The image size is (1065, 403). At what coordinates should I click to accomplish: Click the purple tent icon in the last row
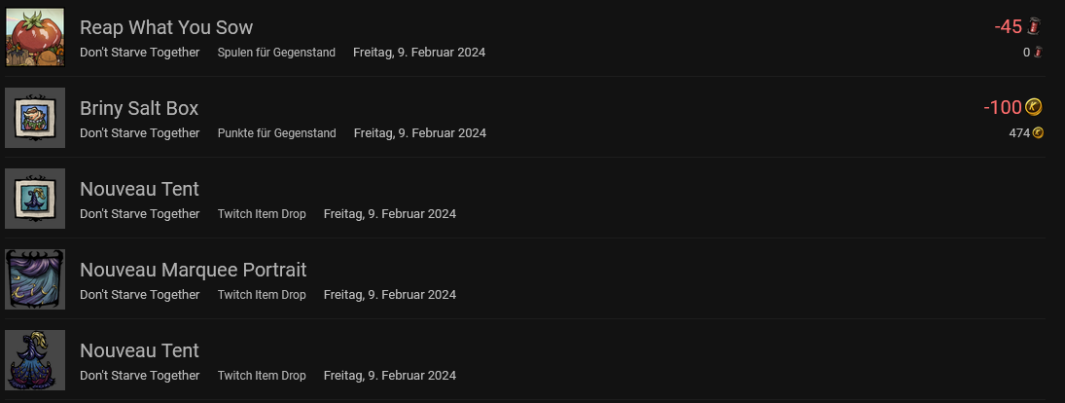pos(35,360)
